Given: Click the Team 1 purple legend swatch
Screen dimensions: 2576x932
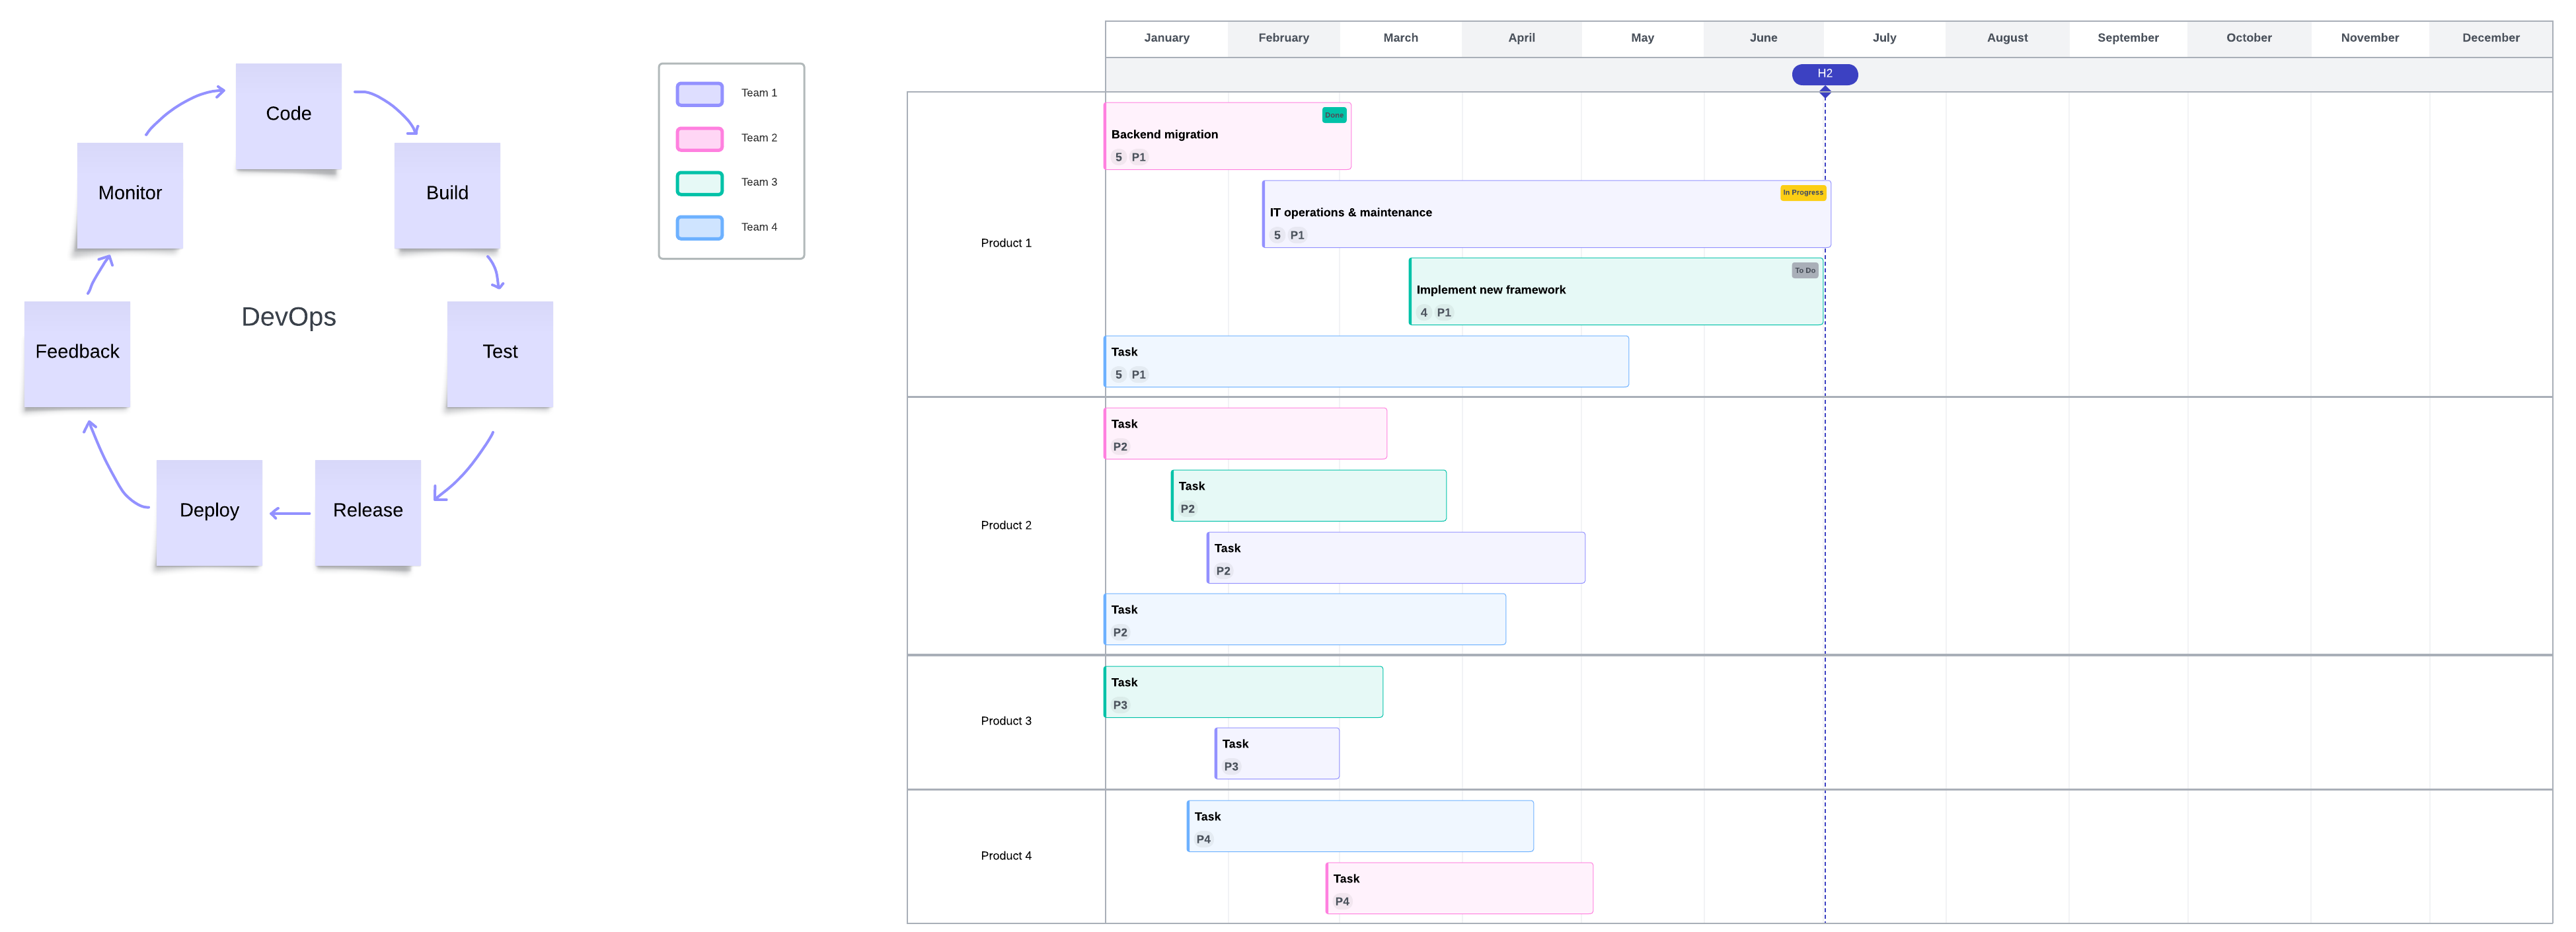Looking at the screenshot, I should coord(699,94).
